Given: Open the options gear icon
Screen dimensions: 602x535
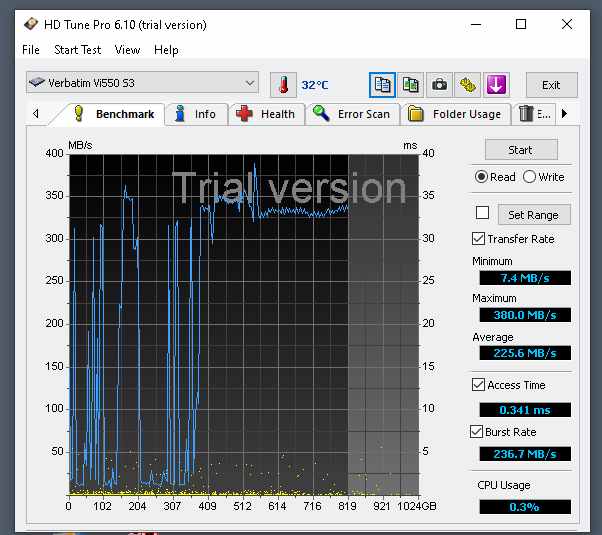Looking at the screenshot, I should (x=467, y=84).
